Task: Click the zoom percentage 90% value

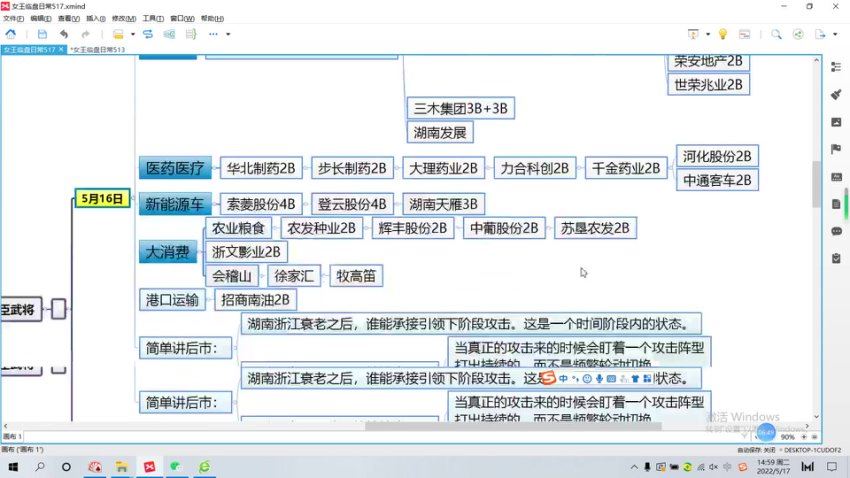Action: point(788,437)
